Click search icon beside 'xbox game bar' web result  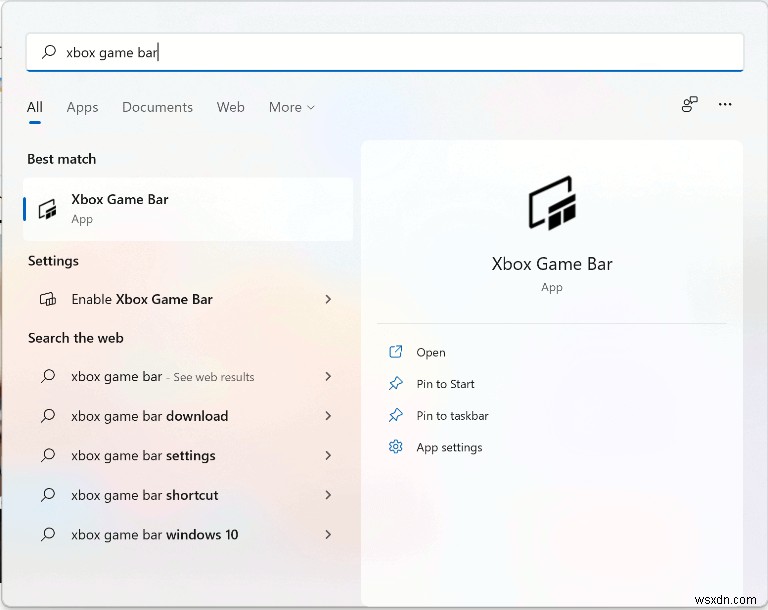pos(48,376)
